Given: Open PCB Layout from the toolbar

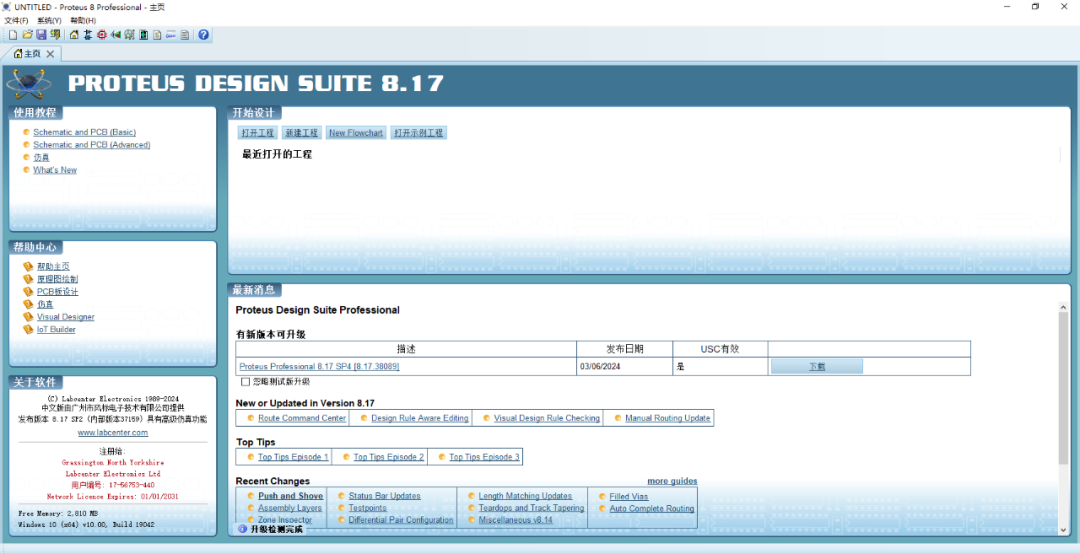Looking at the screenshot, I should 102,35.
